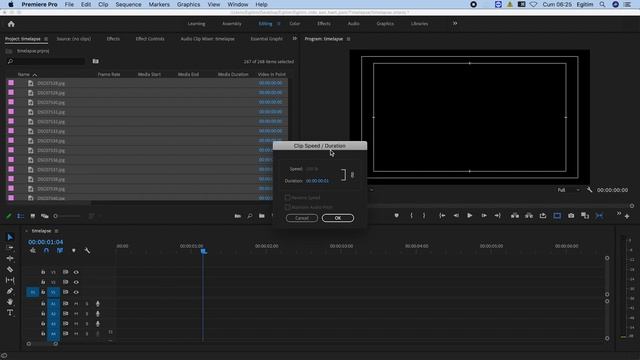
Task: Select the Track Select Forward tool
Action: (10, 247)
